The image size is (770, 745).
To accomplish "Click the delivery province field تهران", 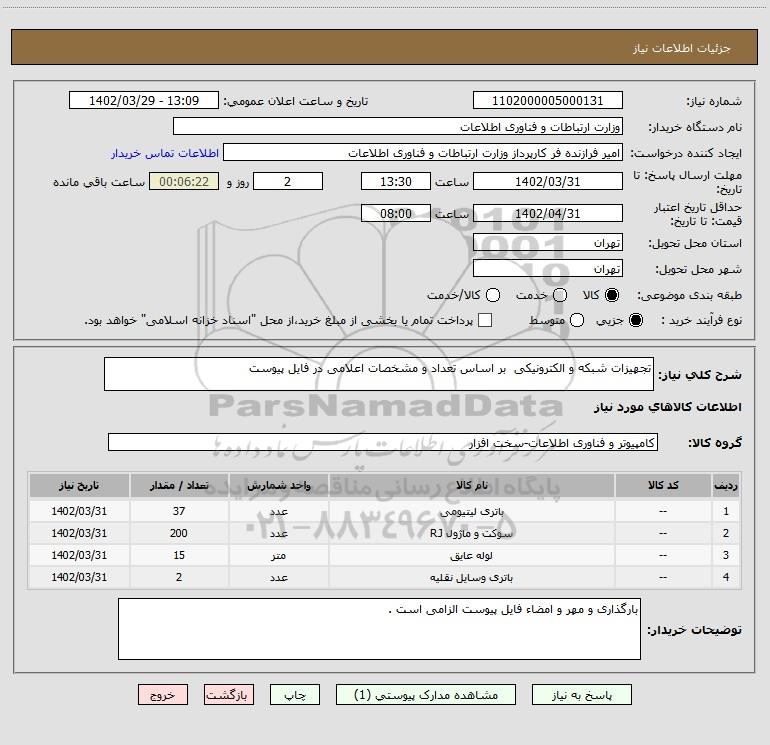I will pos(548,243).
